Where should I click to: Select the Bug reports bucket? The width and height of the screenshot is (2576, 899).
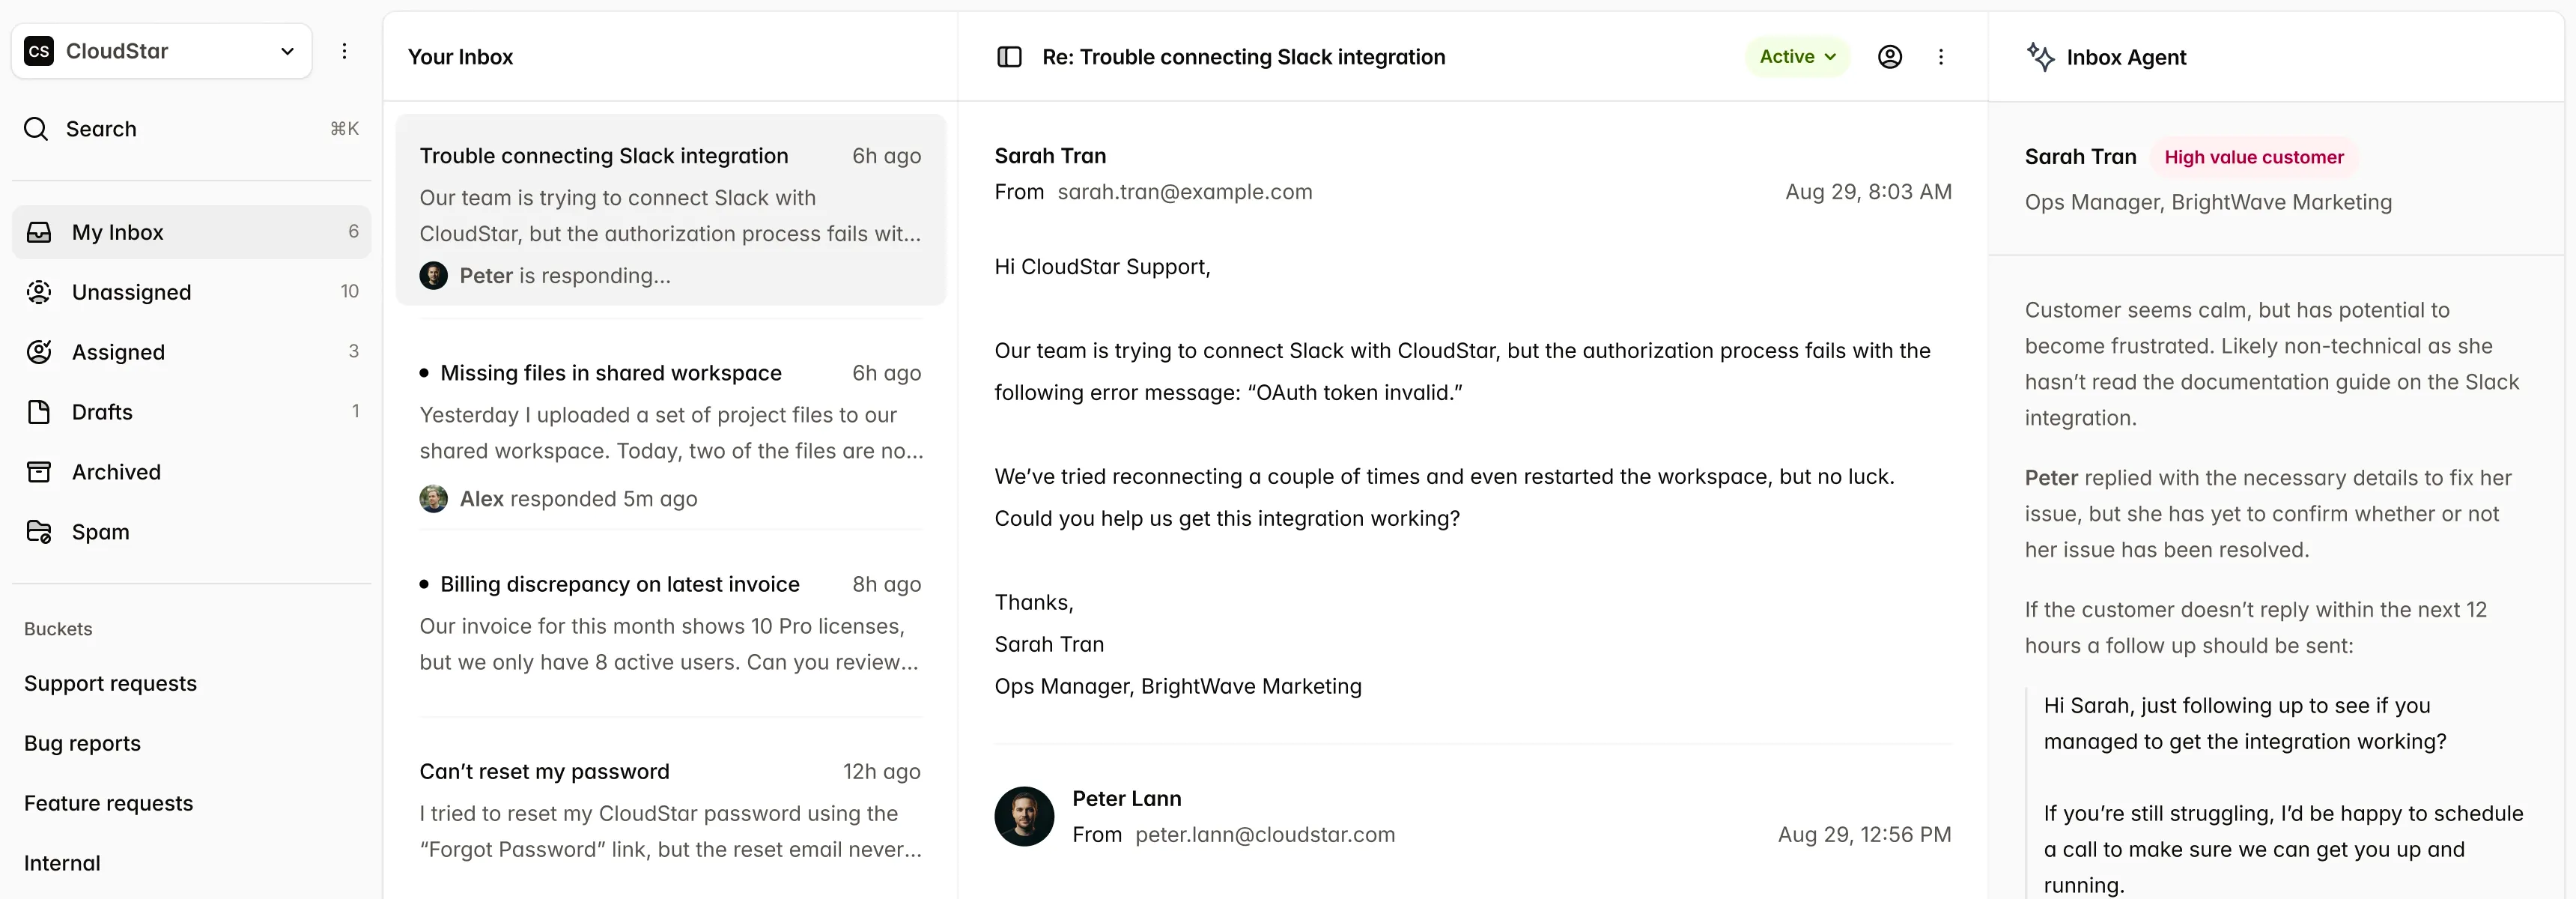[x=82, y=744]
